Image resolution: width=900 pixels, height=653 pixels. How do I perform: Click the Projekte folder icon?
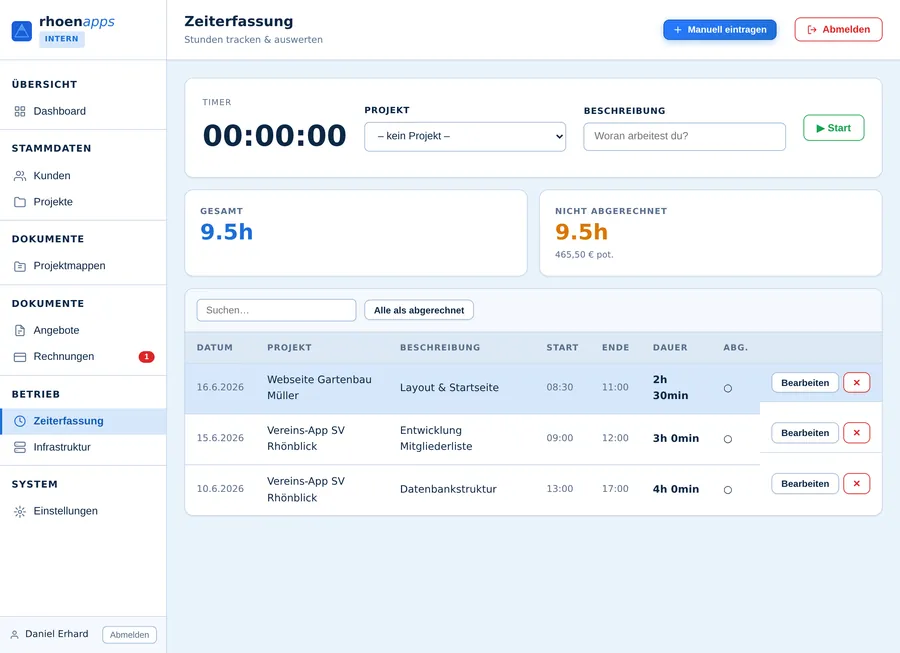[20, 202]
